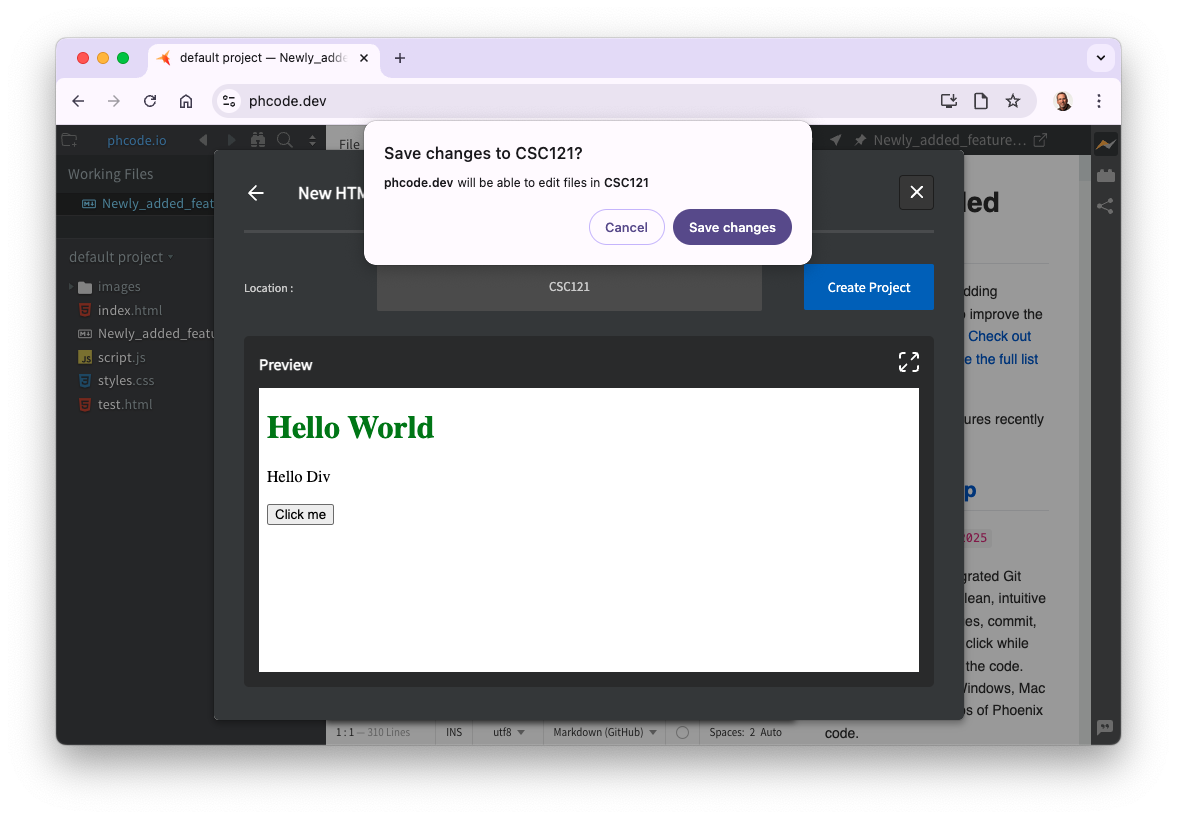Click the Create Project button
This screenshot has width=1177, height=819.
(x=868, y=287)
